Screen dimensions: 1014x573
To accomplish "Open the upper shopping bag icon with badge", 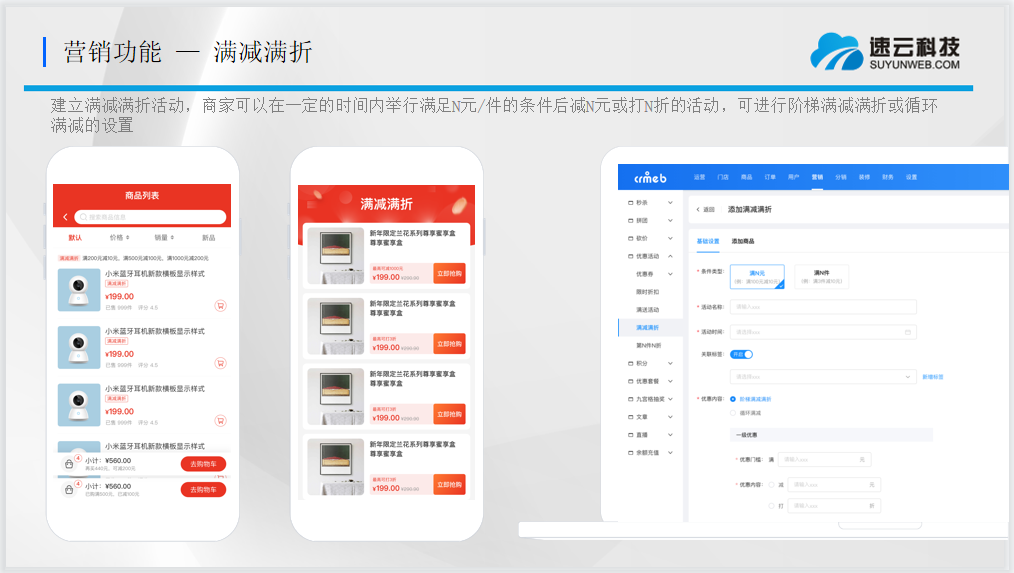I will click(69, 464).
